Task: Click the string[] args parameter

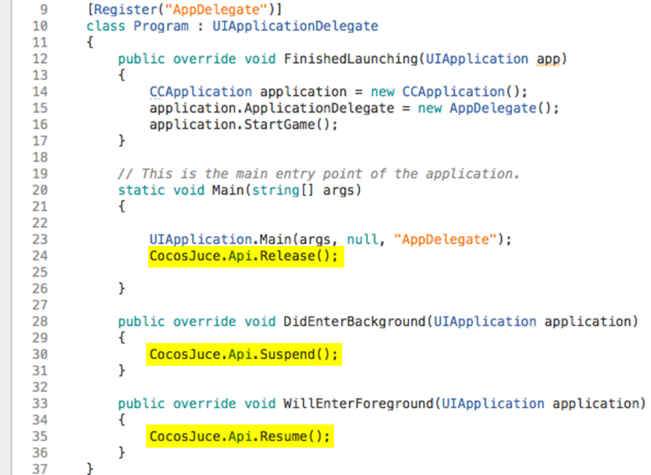Action: (x=302, y=190)
